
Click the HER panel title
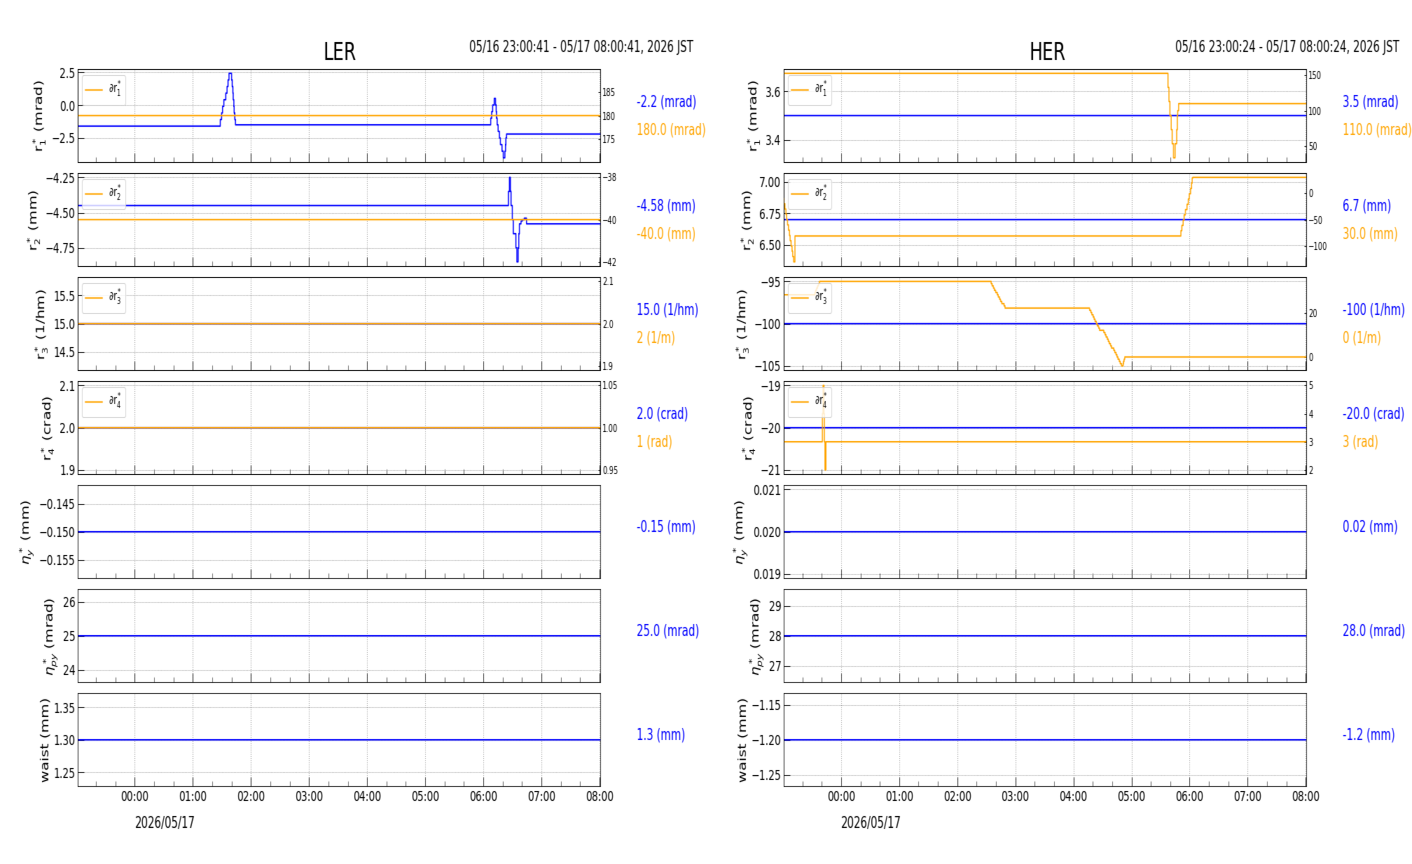pyautogui.click(x=1047, y=52)
